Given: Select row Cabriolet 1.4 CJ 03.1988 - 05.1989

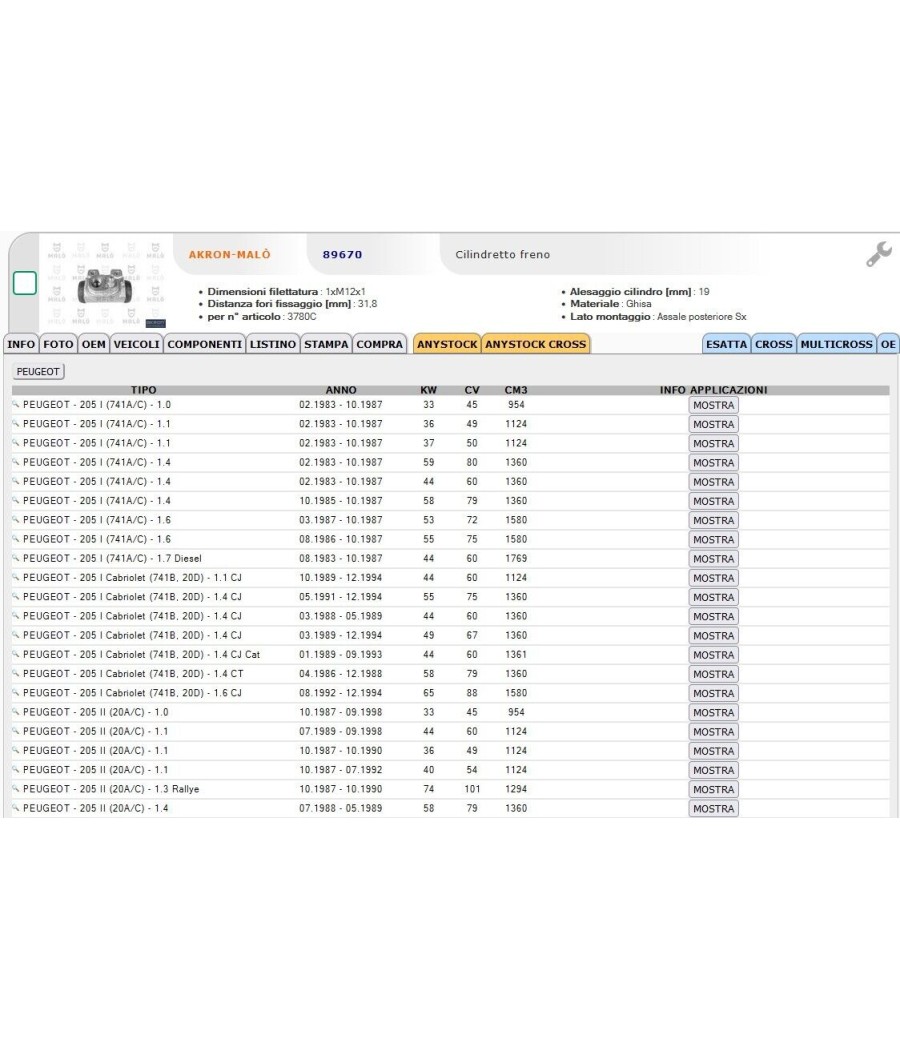Looking at the screenshot, I should tap(450, 616).
